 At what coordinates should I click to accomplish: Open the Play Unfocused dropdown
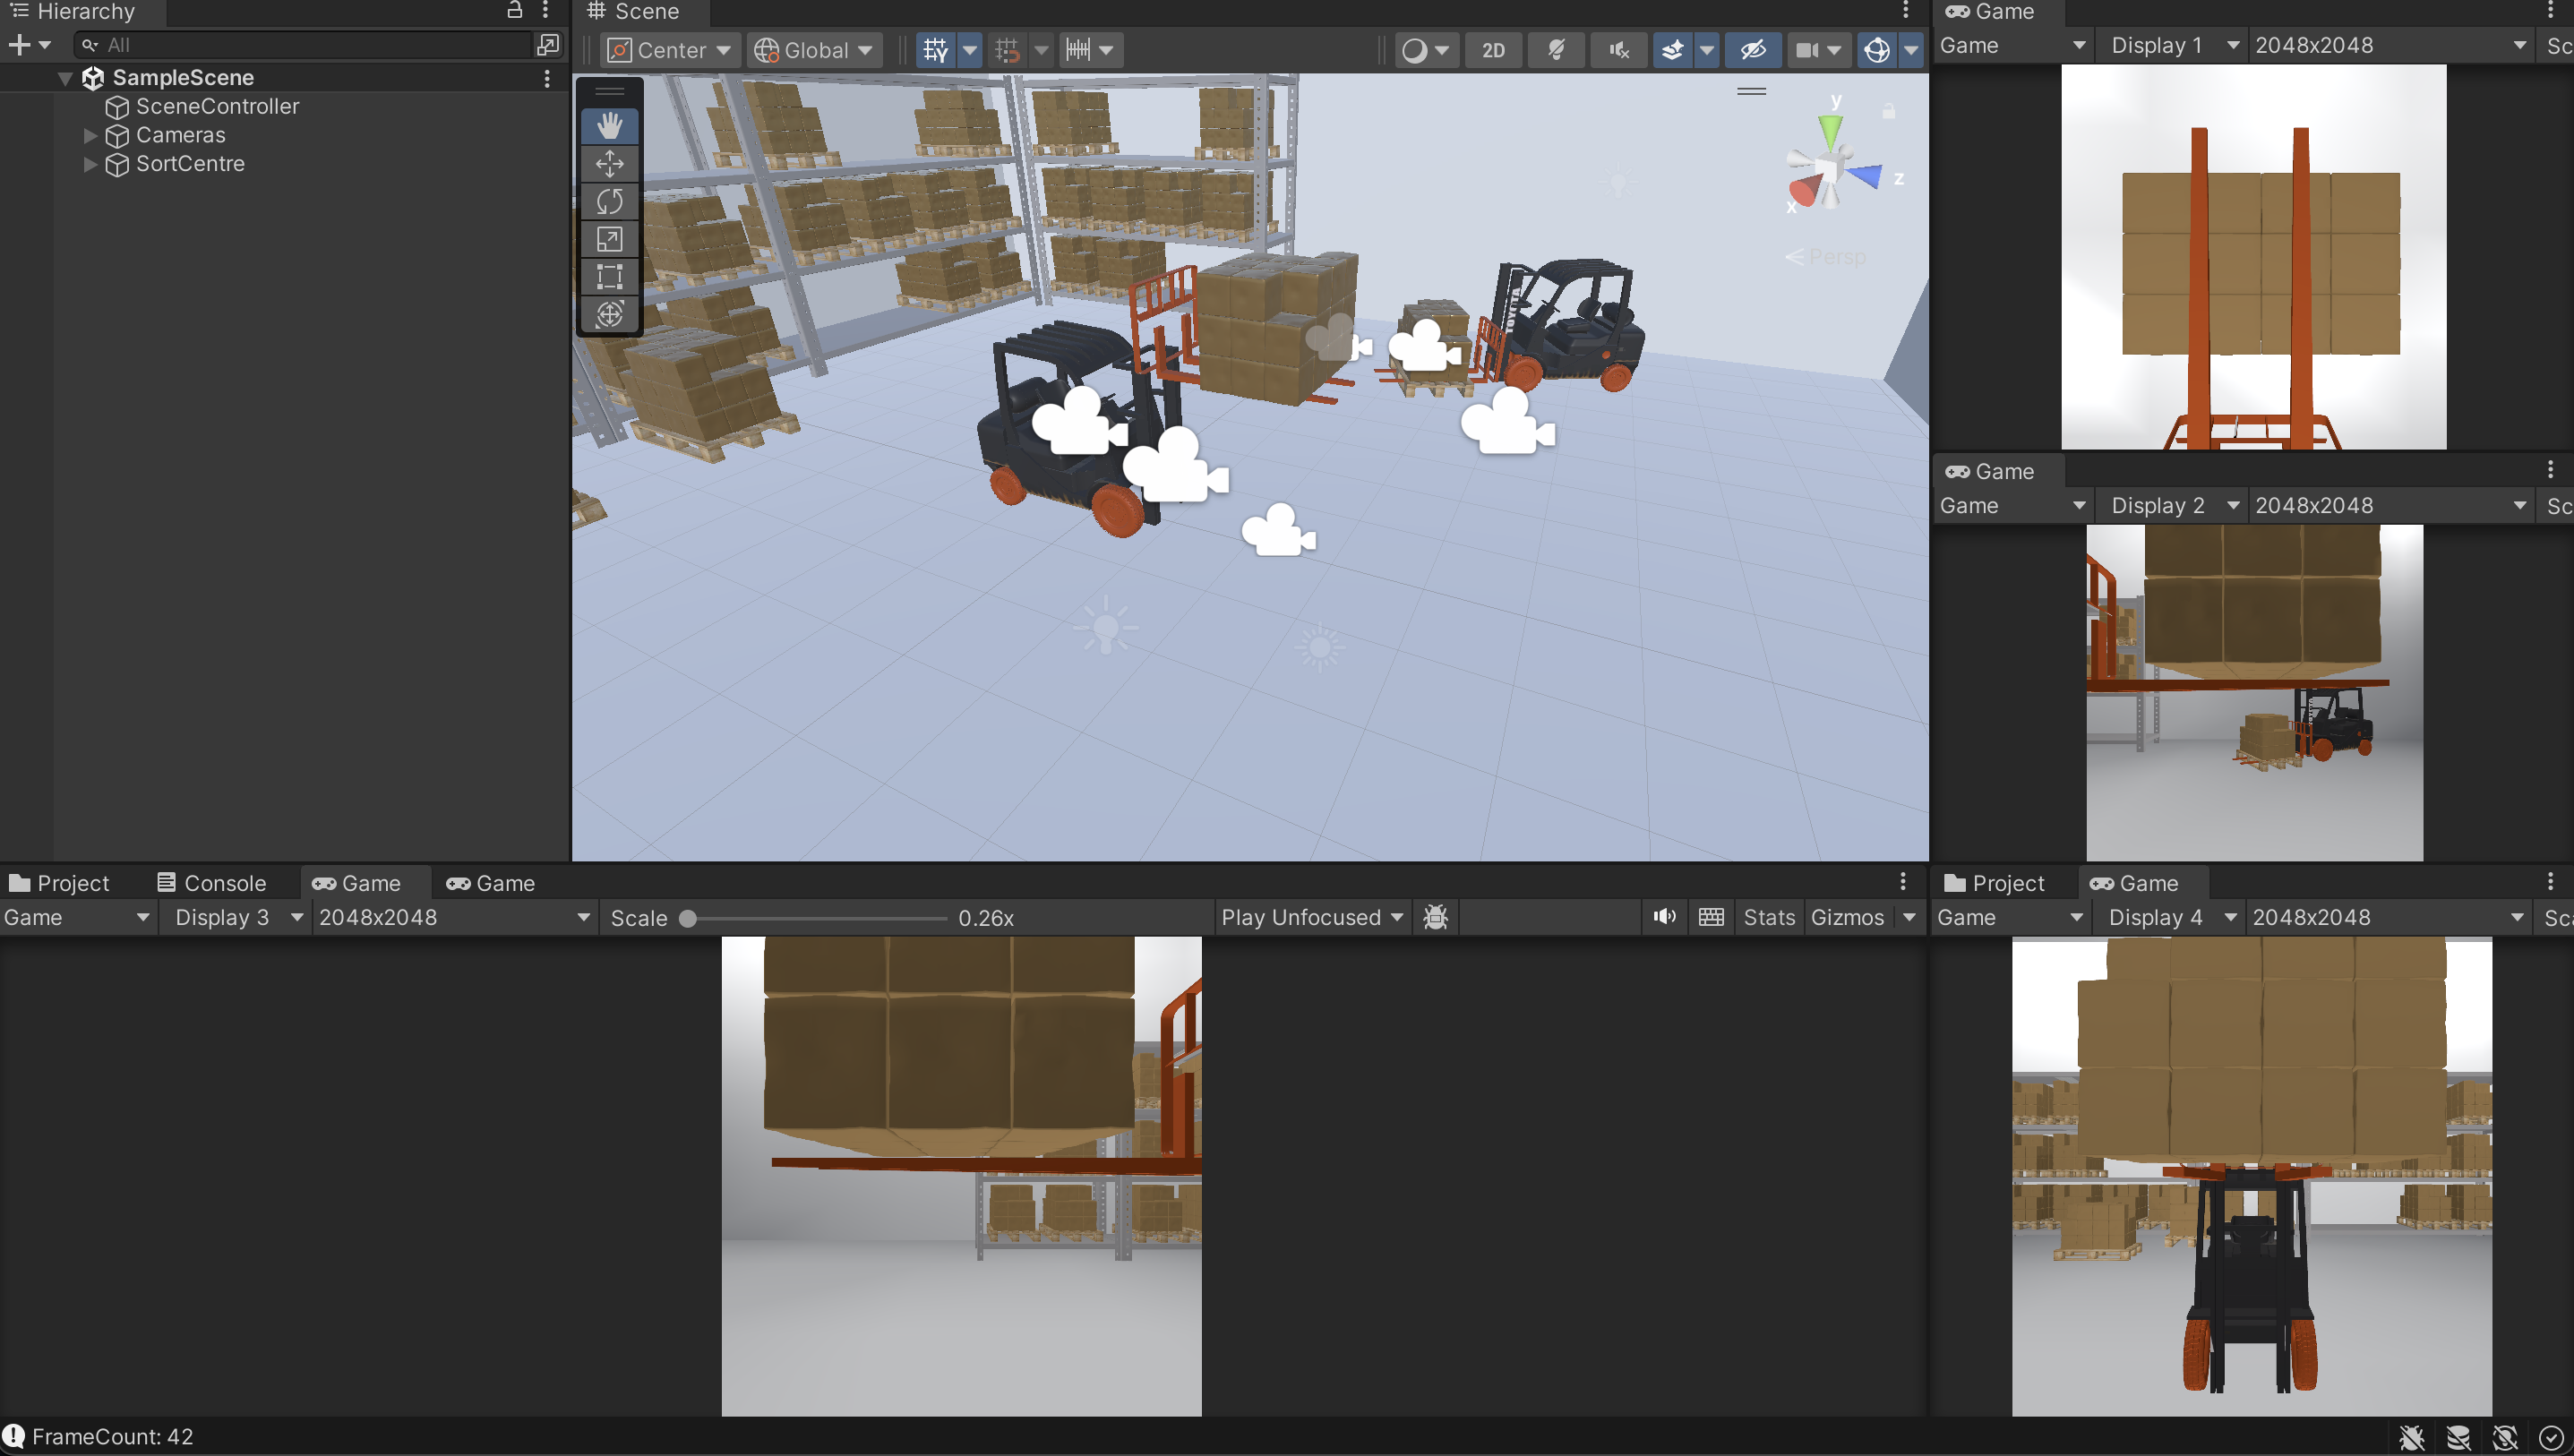click(x=1312, y=918)
